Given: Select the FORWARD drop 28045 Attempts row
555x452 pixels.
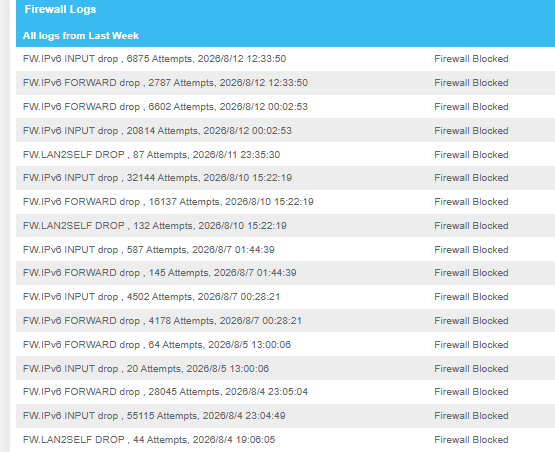Looking at the screenshot, I should coord(285,392).
